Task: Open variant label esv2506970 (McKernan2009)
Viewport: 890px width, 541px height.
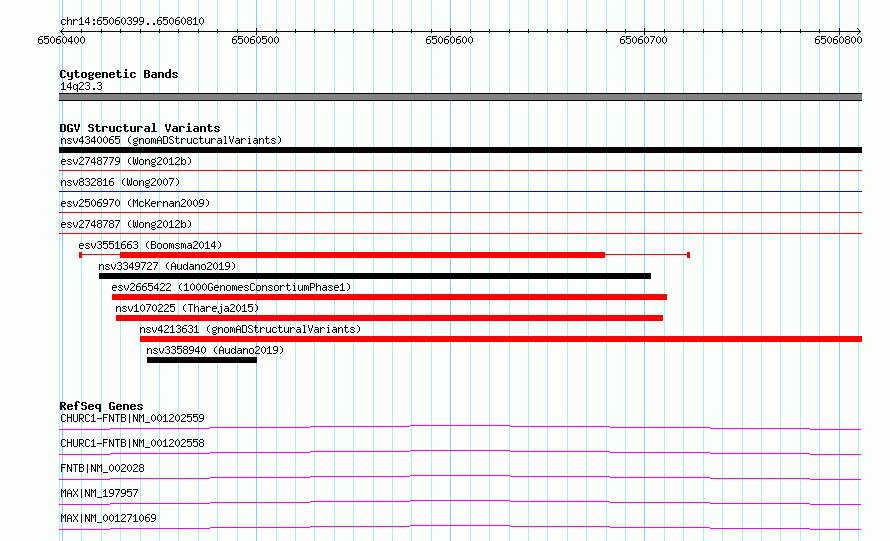Action: 135,203
